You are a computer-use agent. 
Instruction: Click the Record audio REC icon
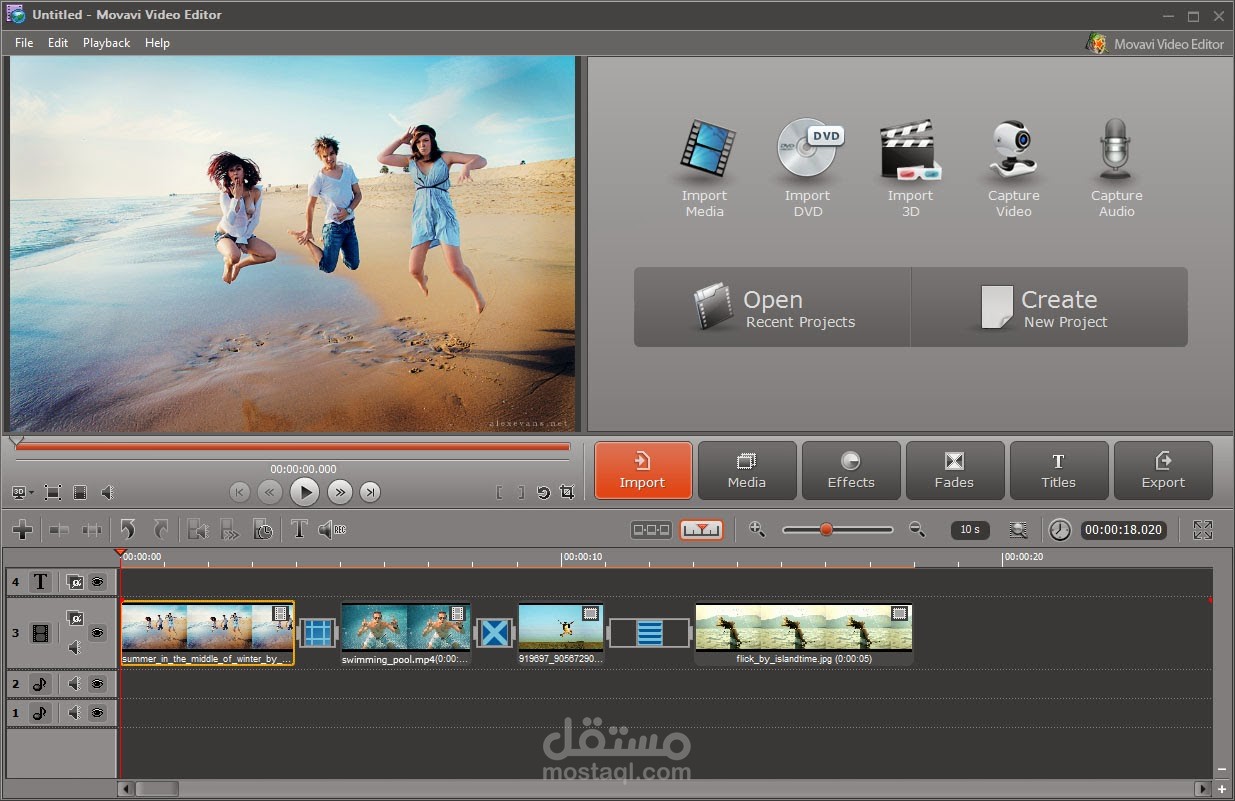(x=331, y=530)
